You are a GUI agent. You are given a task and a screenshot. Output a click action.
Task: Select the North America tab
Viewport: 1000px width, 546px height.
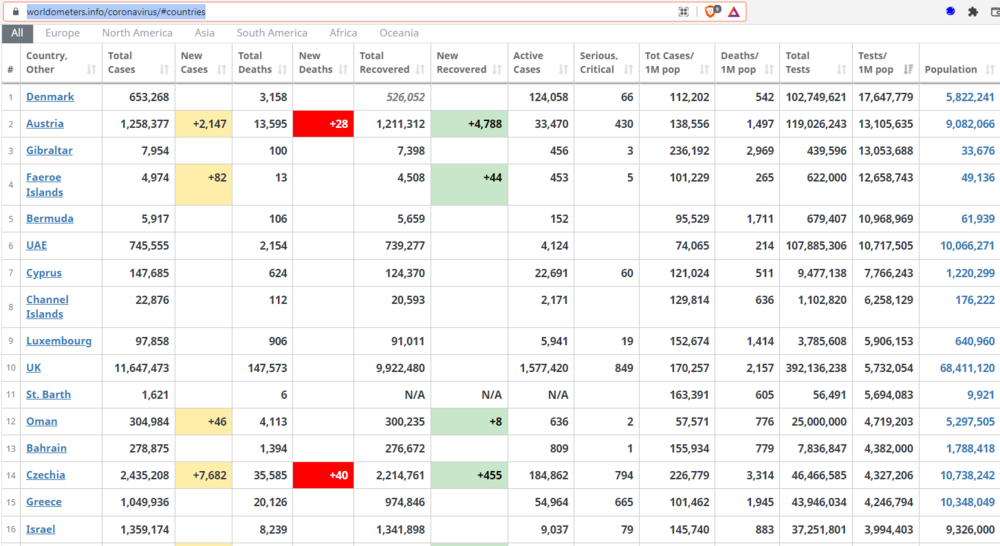point(137,33)
